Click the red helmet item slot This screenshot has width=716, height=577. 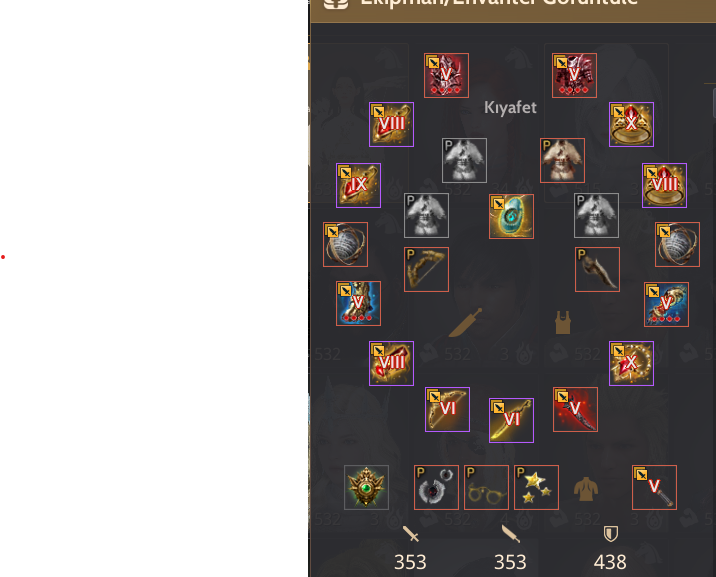coord(446,75)
